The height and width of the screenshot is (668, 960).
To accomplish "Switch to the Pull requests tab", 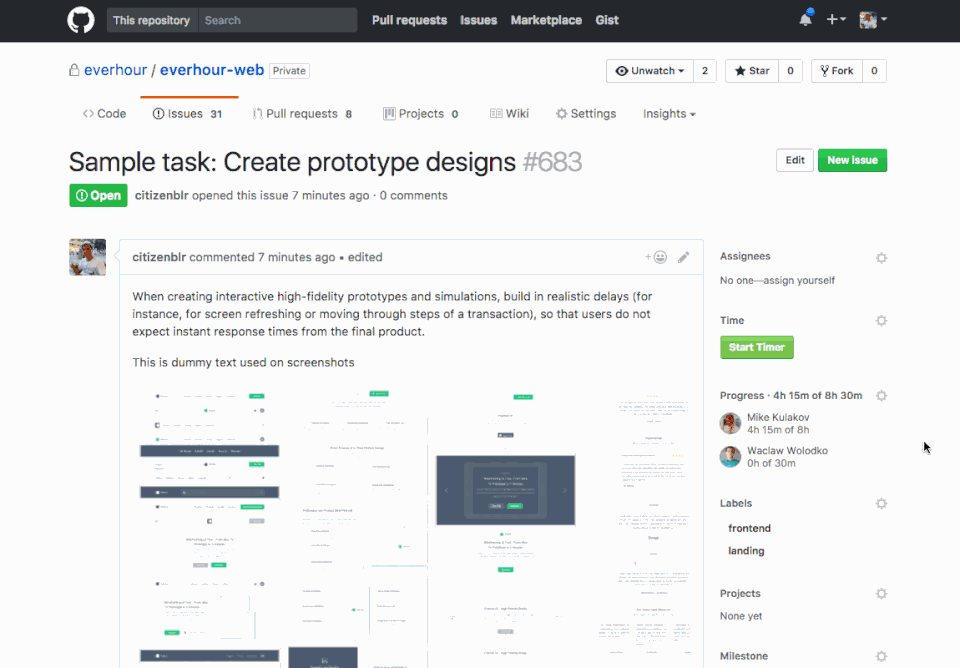I will click(x=302, y=114).
